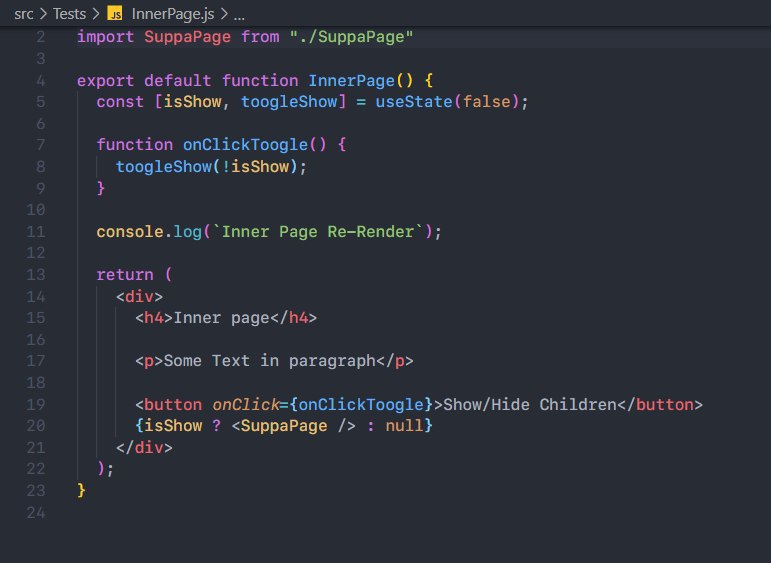Select the 'InnerPage.js' breadcrumb item
The height and width of the screenshot is (563, 771).
173,14
